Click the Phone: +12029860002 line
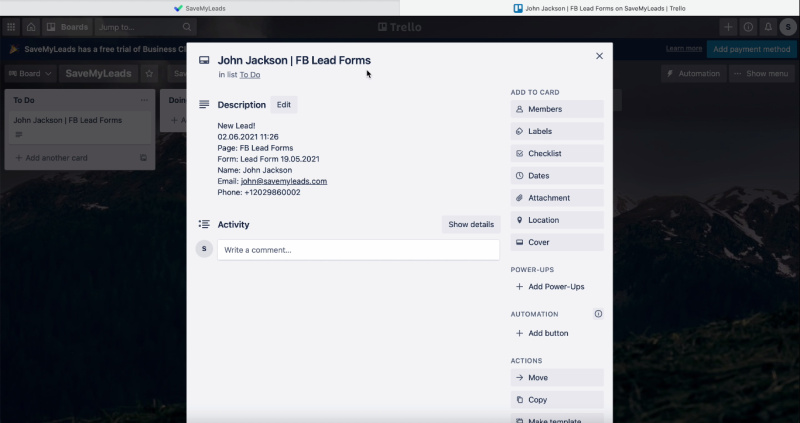The width and height of the screenshot is (800, 423). click(259, 192)
